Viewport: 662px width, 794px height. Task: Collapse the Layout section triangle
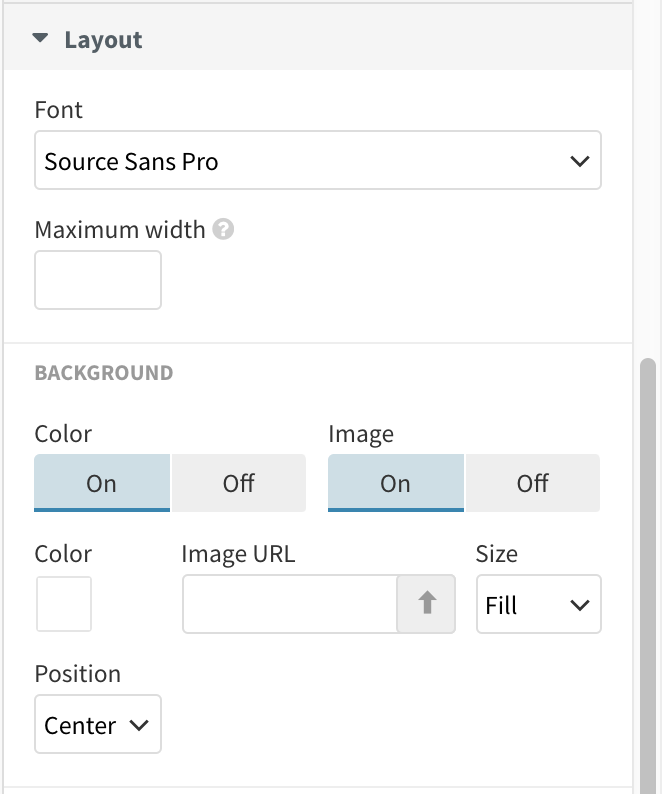(40, 40)
